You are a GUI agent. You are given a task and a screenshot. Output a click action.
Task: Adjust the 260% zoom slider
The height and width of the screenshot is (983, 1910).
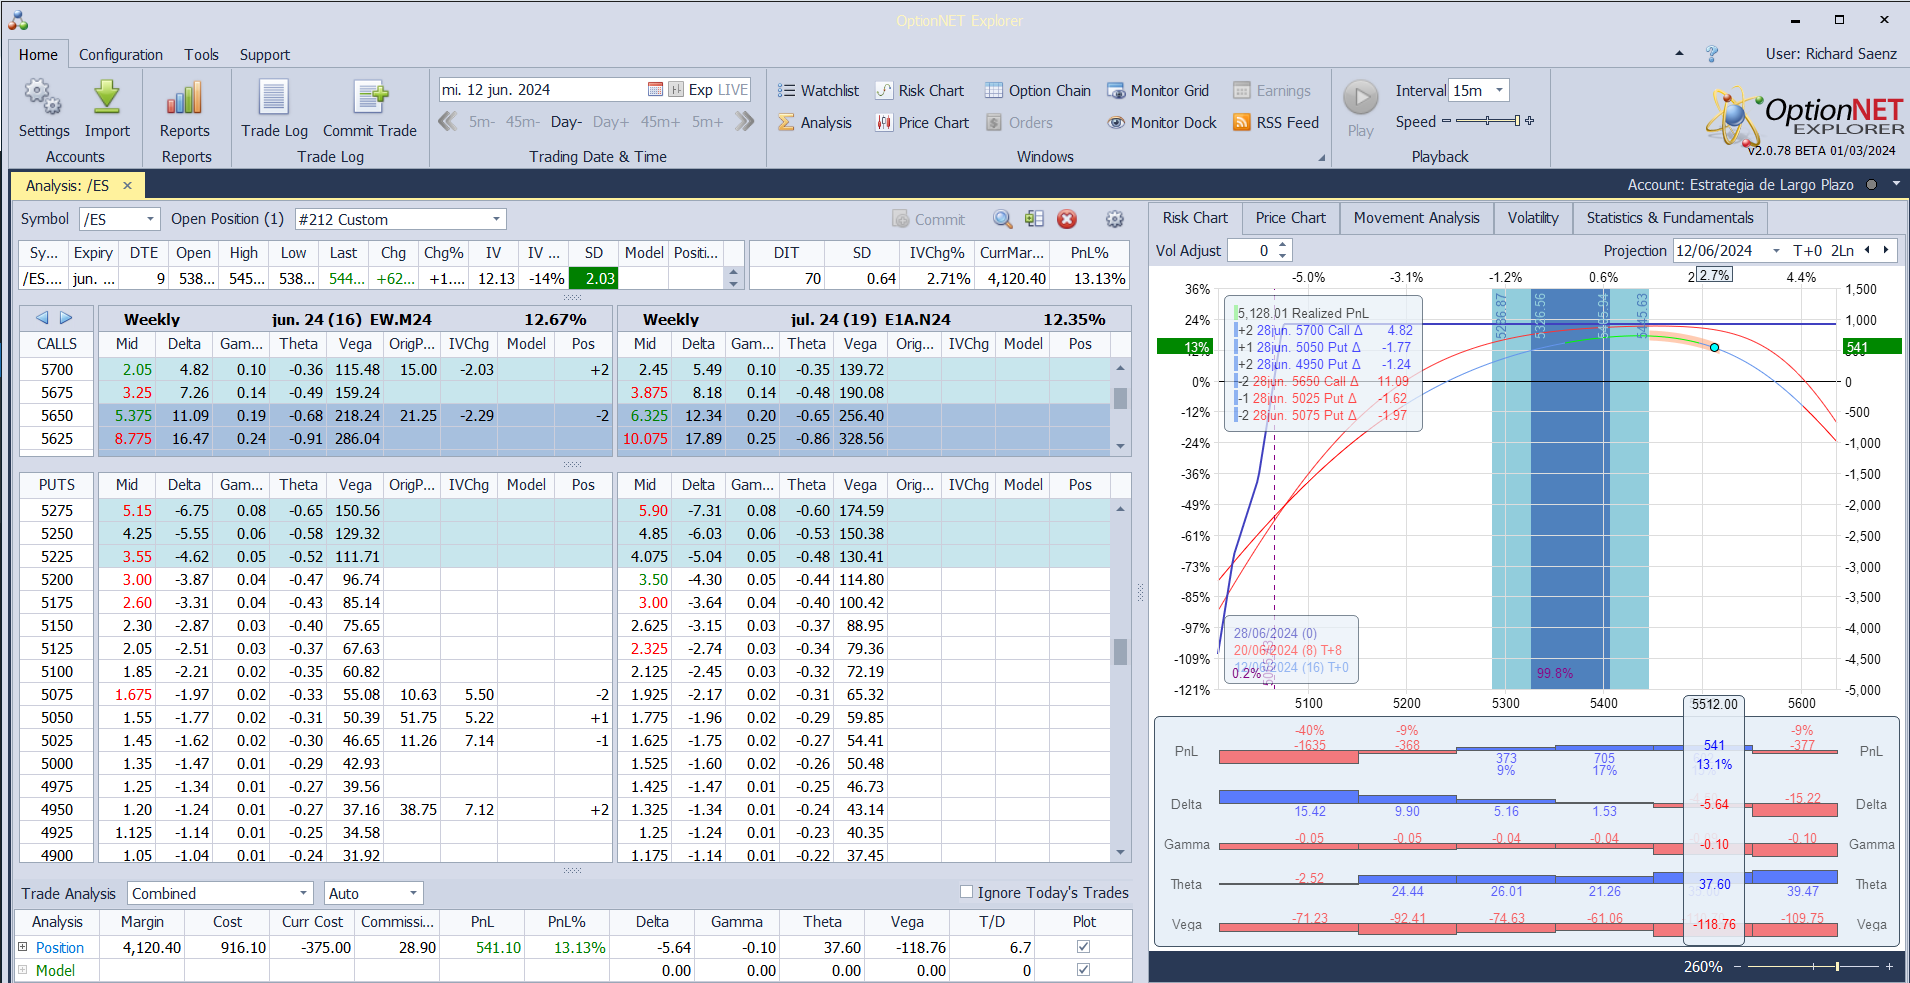click(x=1812, y=966)
